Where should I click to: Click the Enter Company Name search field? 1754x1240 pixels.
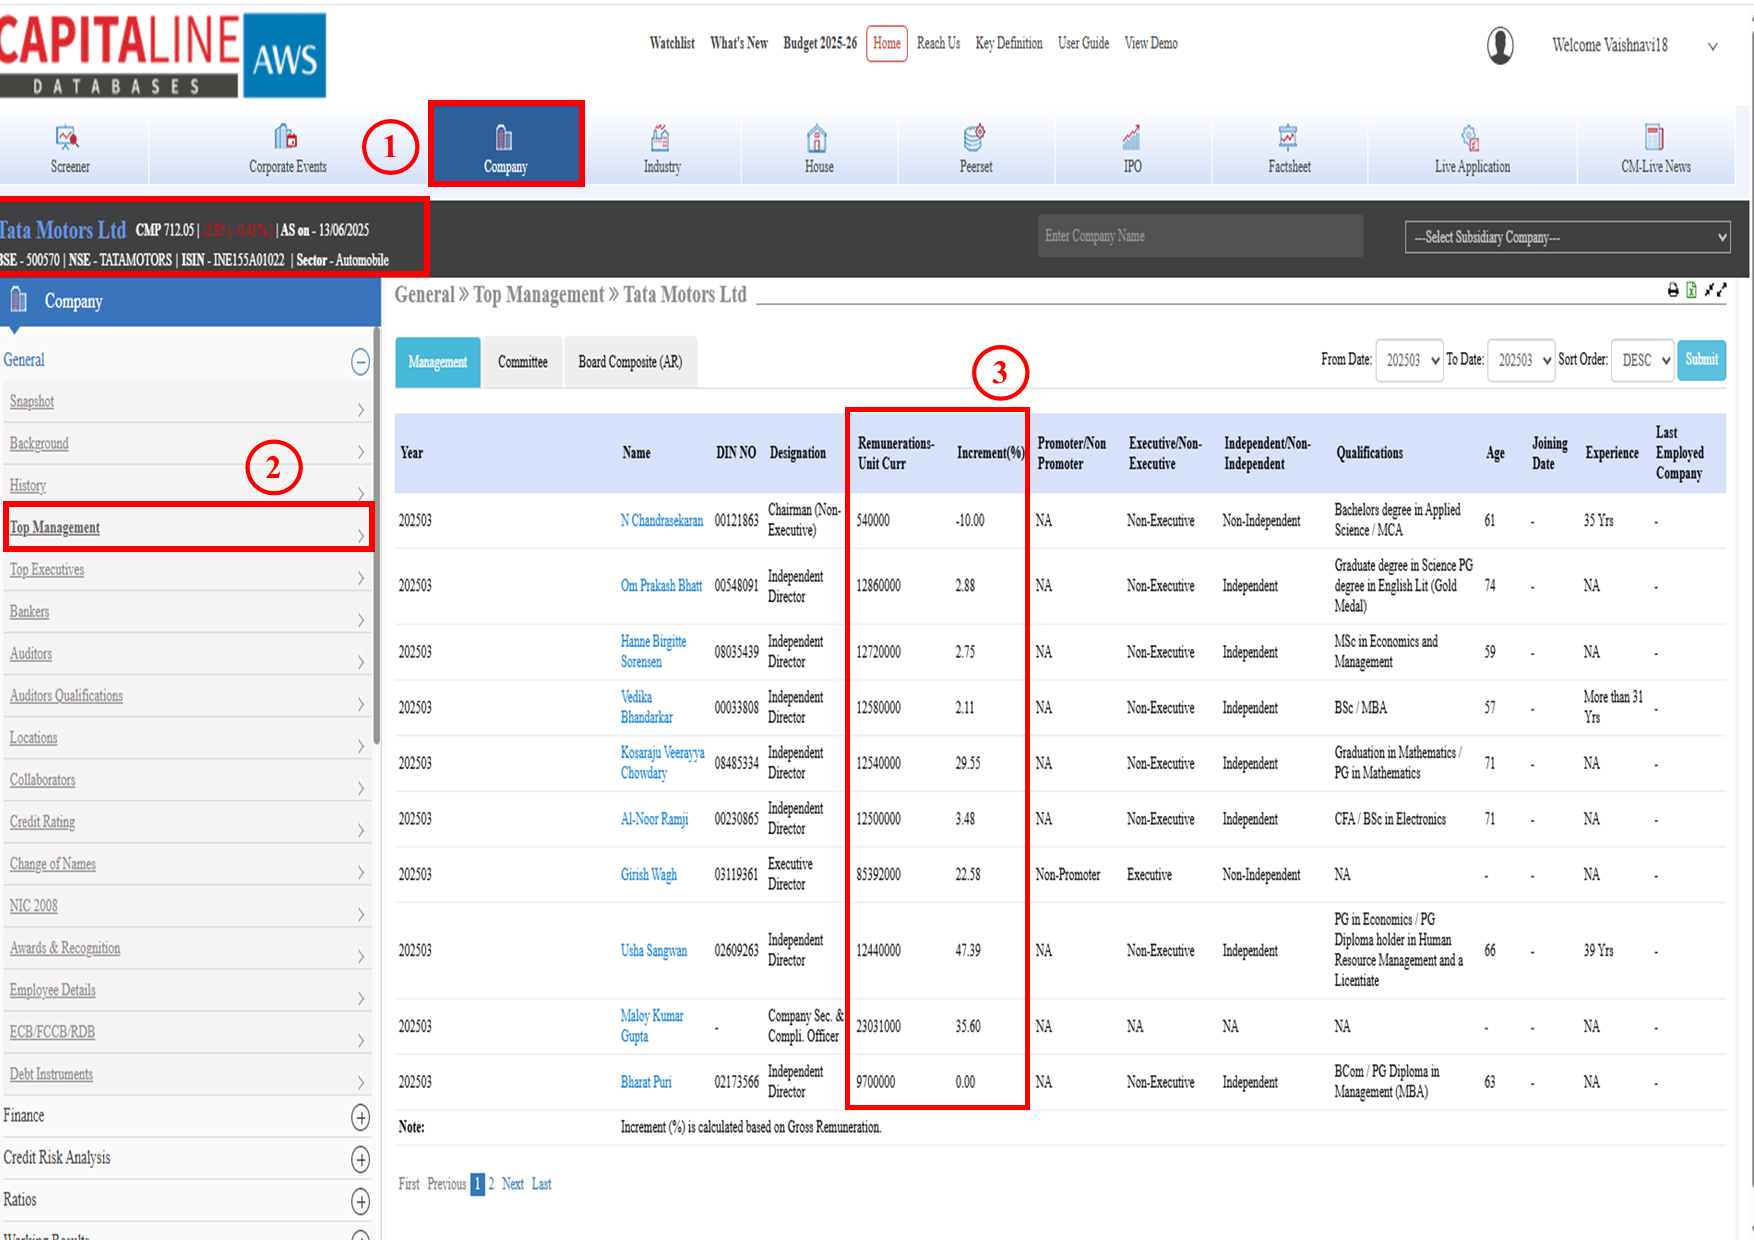click(x=1199, y=236)
